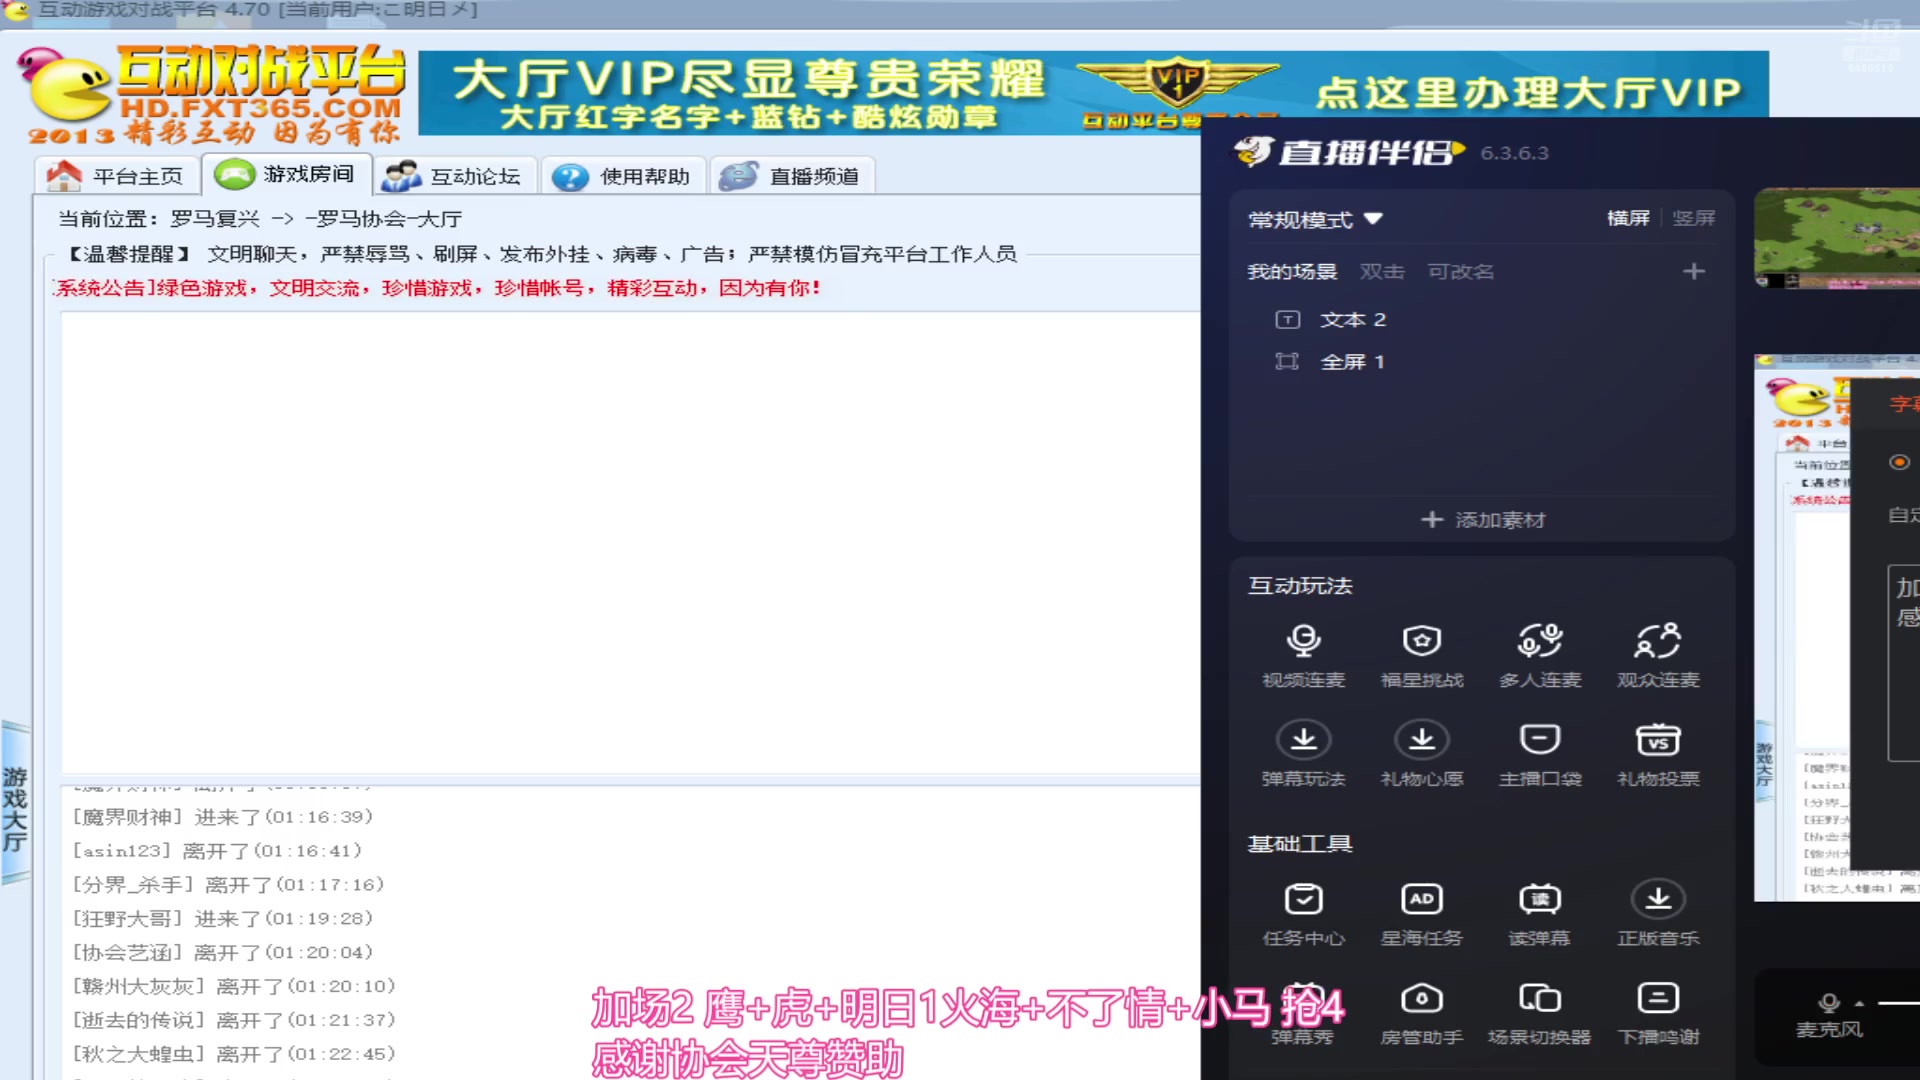Open the 平台主页 tab
The height and width of the screenshot is (1080, 1920).
pos(115,176)
